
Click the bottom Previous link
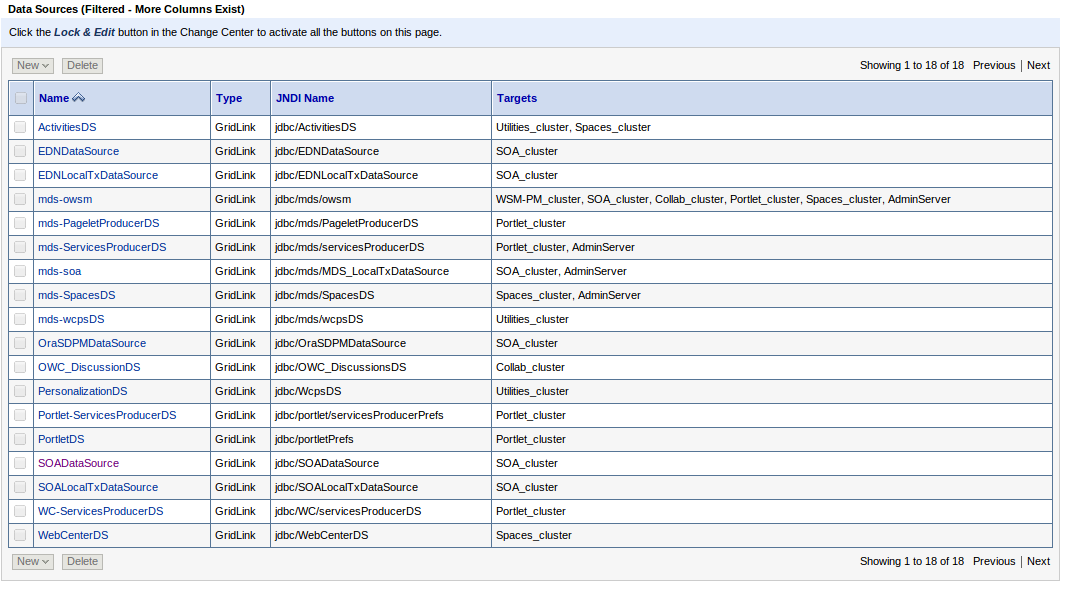(994, 561)
